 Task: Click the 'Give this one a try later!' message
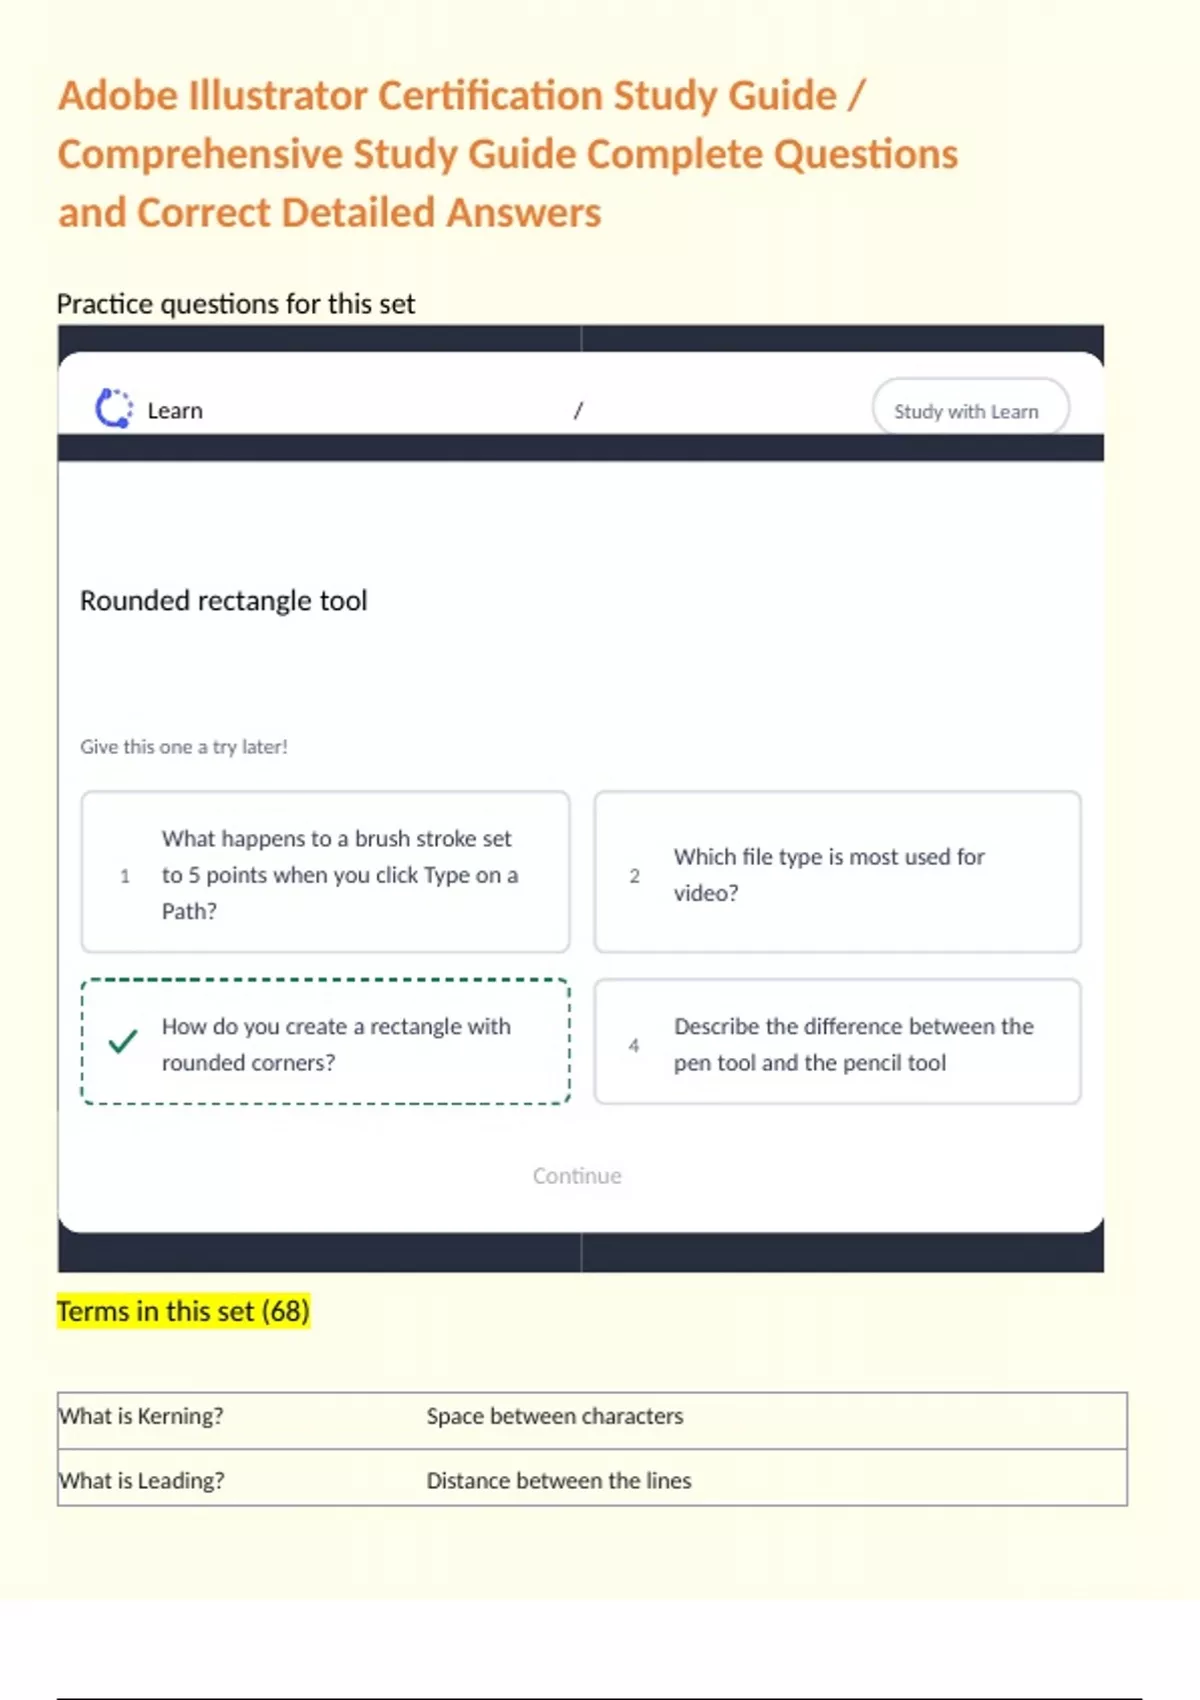[x=184, y=747]
